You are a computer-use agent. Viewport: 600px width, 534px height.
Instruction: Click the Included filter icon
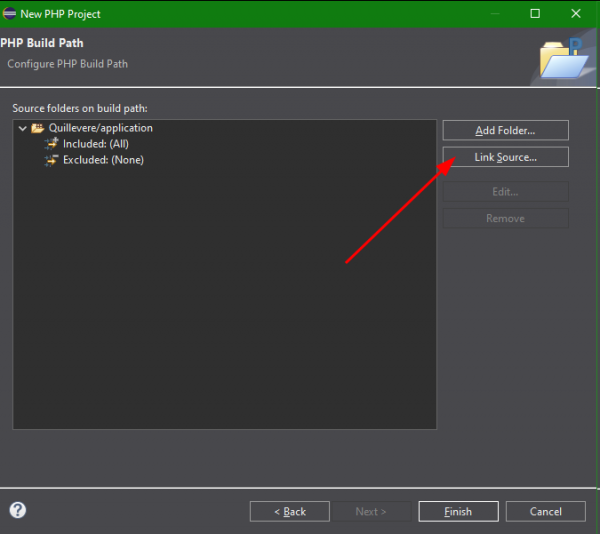pos(52,144)
